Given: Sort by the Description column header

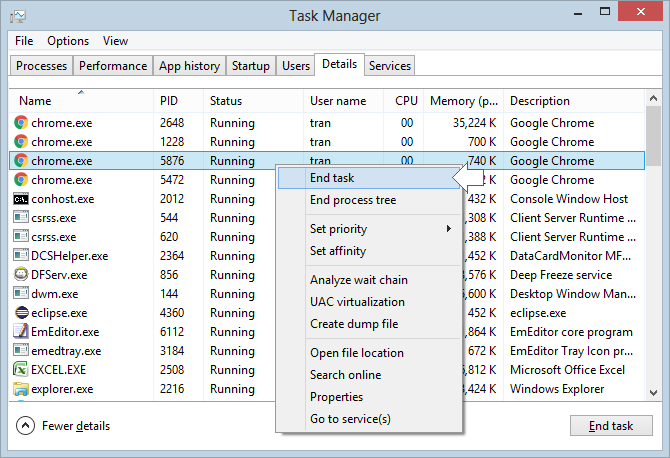Looking at the screenshot, I should click(x=574, y=101).
